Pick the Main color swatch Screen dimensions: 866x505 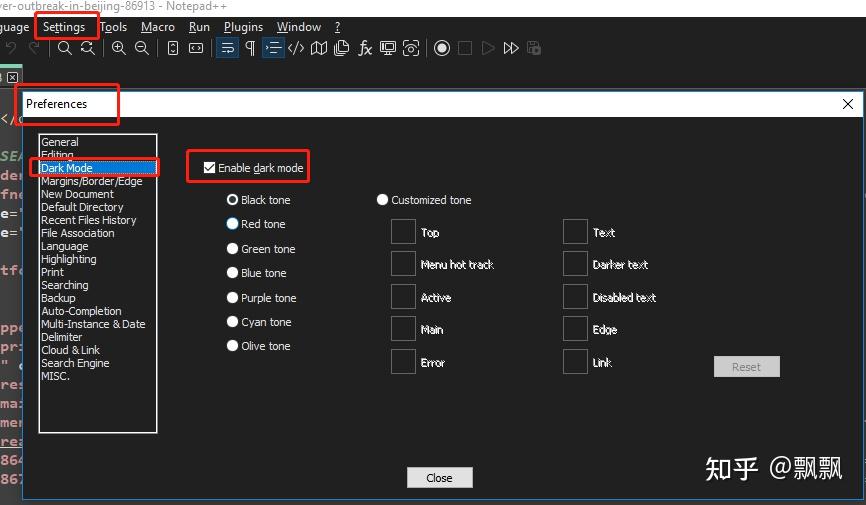[x=403, y=329]
